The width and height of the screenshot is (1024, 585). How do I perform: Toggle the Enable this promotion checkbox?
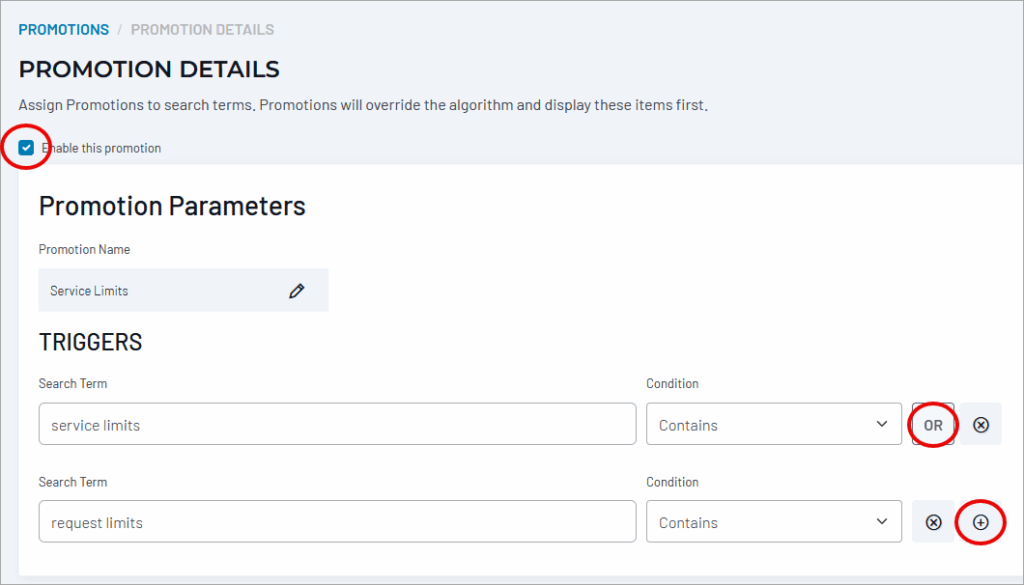tap(27, 148)
